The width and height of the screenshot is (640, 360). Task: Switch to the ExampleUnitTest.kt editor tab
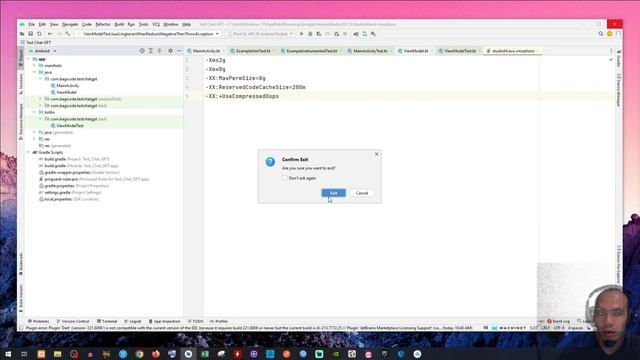[253, 51]
